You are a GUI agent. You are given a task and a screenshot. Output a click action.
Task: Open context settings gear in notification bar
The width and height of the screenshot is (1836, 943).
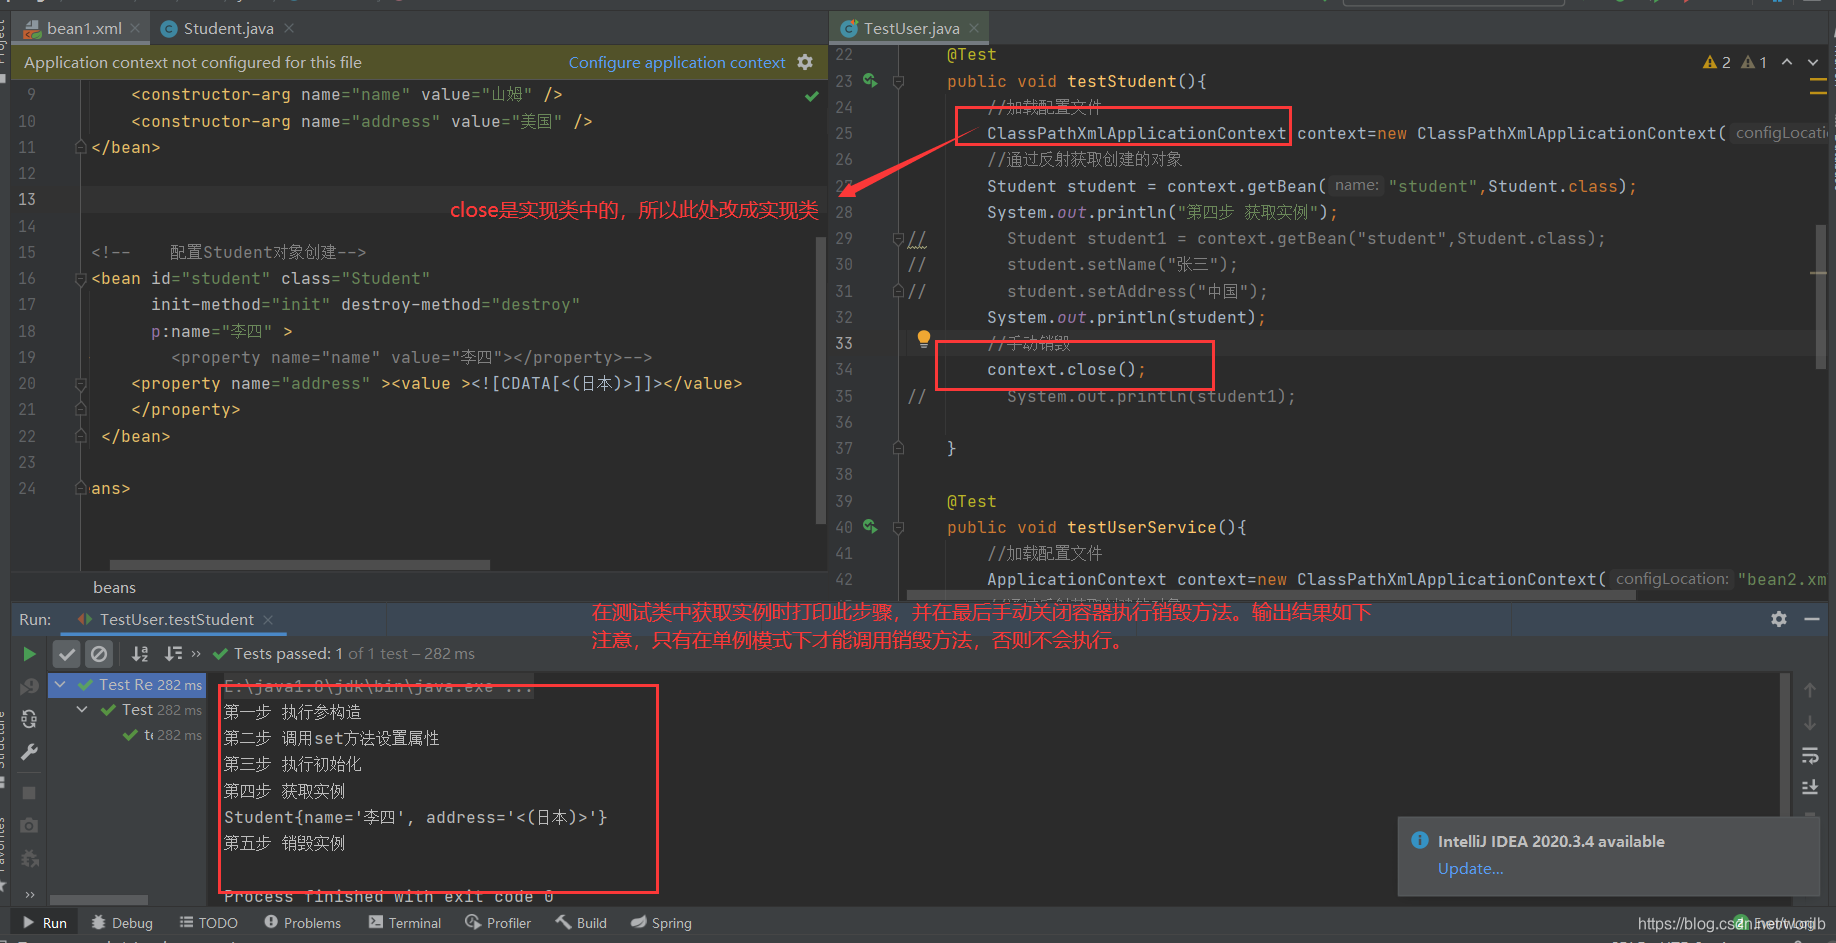805,62
